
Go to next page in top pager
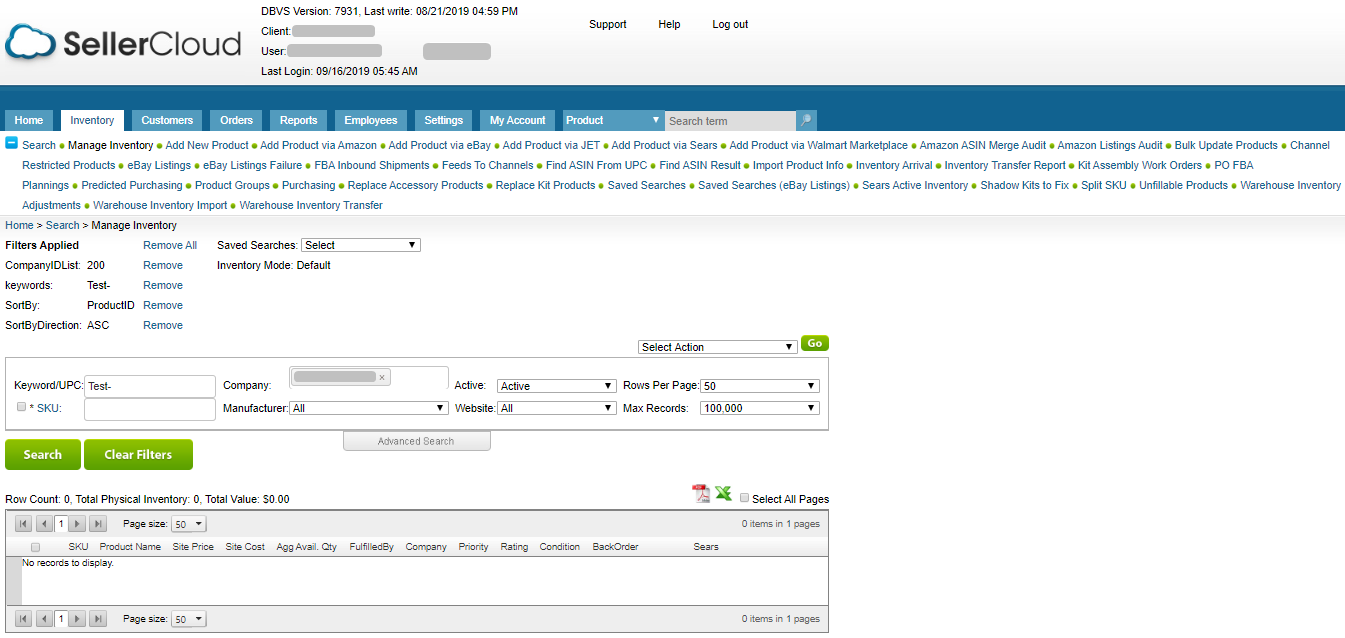point(78,523)
